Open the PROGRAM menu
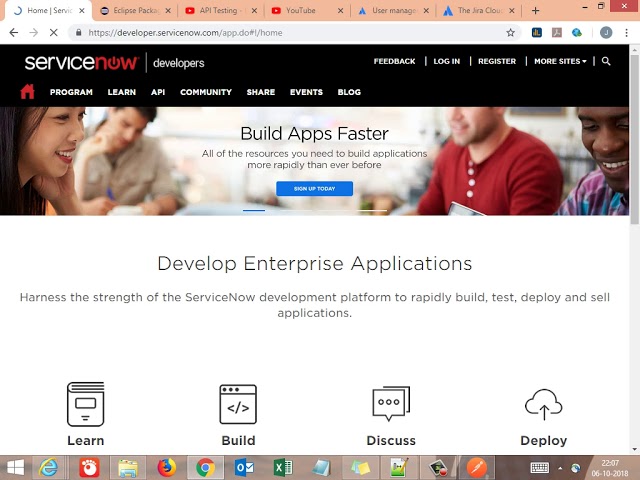Viewport: 640px width, 480px height. click(71, 92)
